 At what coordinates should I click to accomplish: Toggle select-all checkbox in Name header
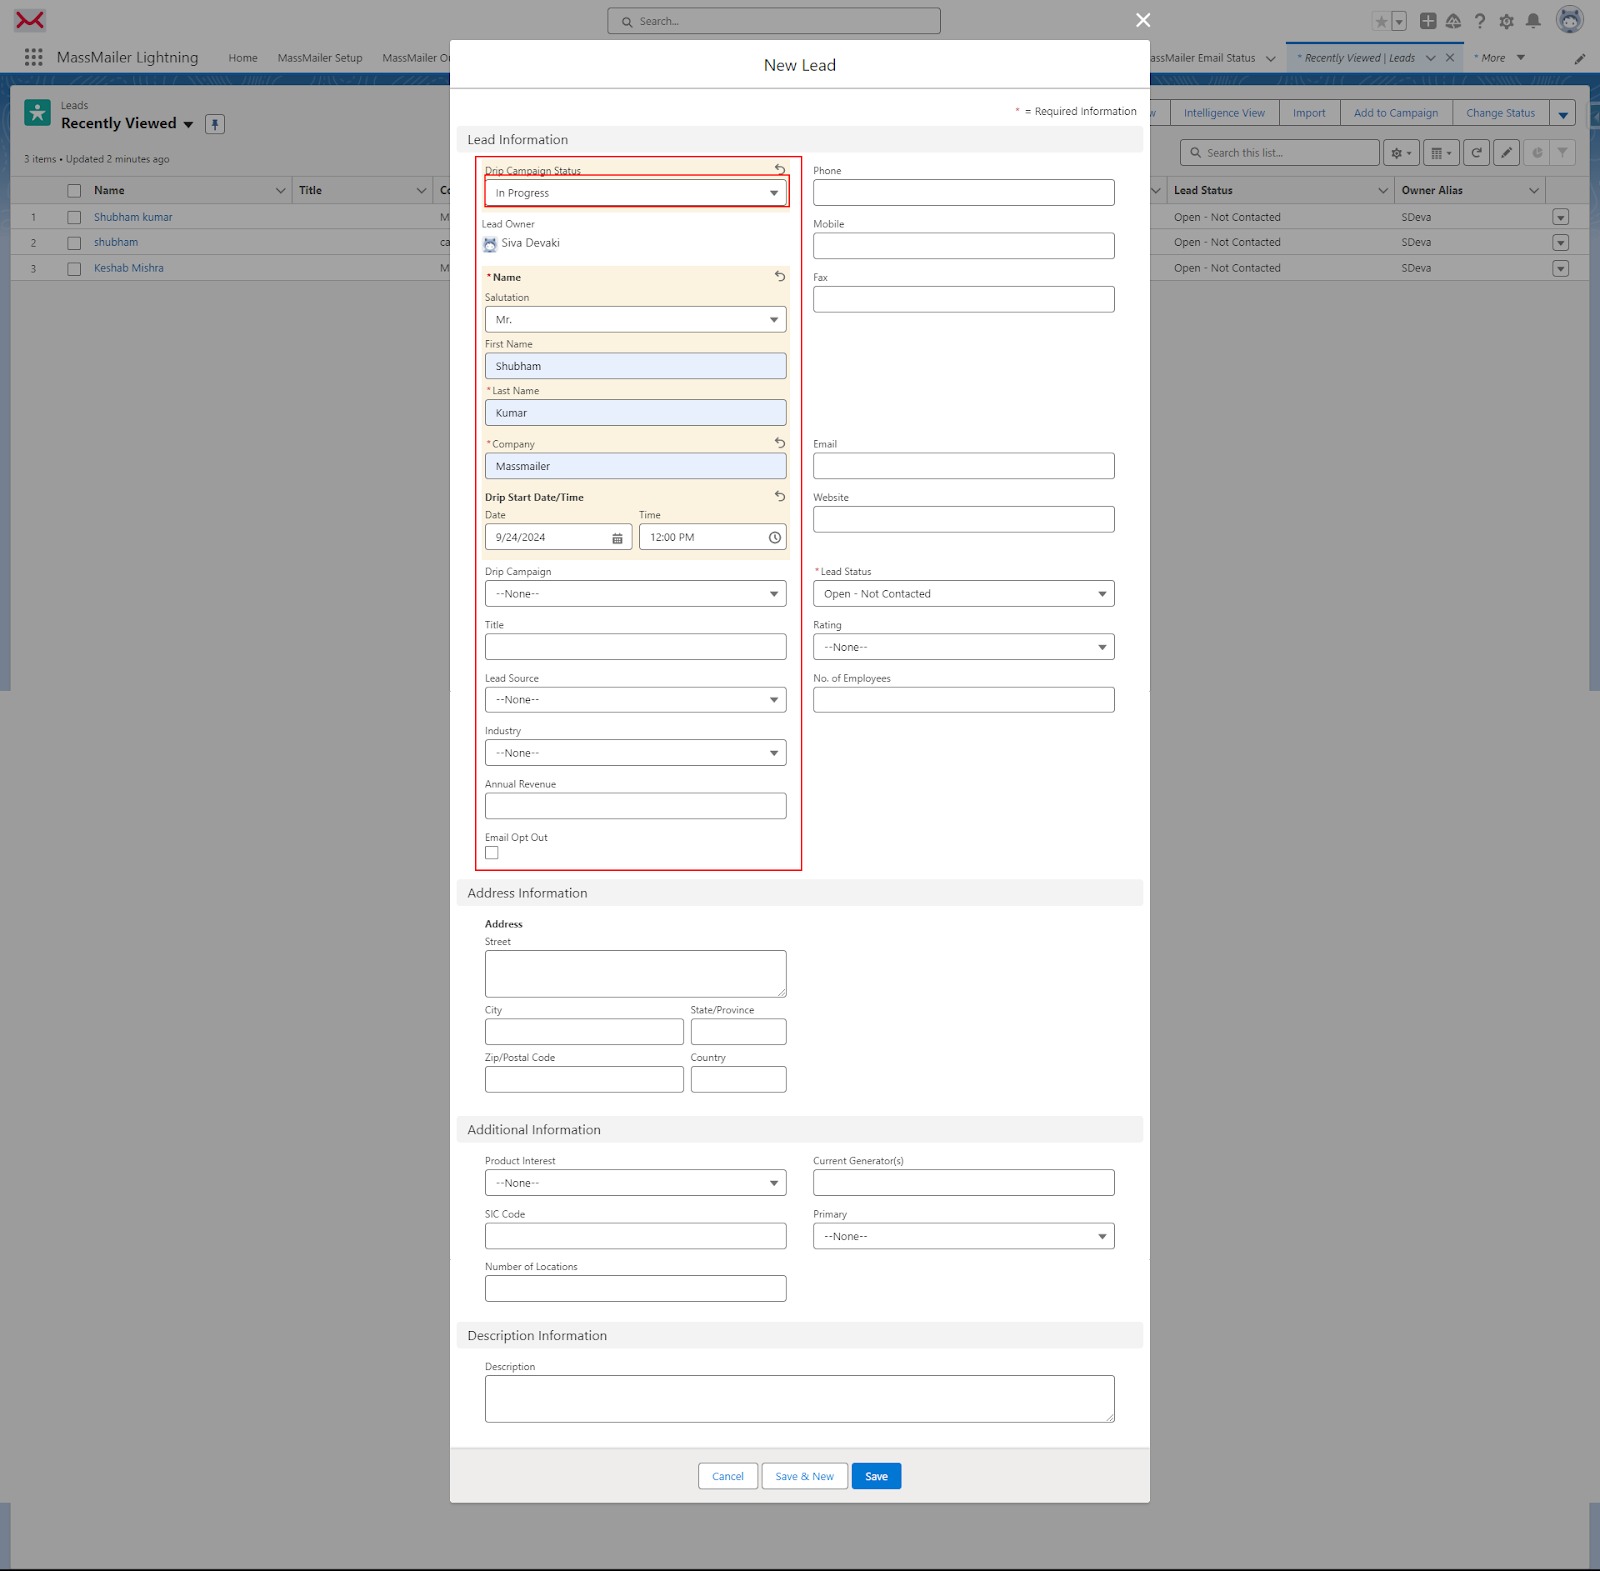tap(74, 191)
